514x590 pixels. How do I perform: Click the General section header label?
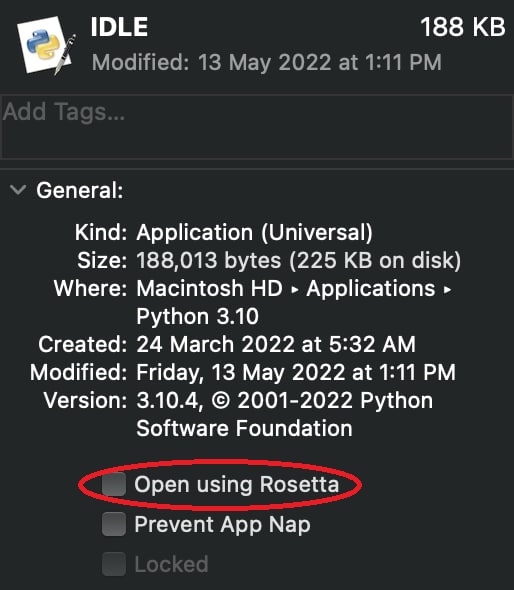(80, 190)
